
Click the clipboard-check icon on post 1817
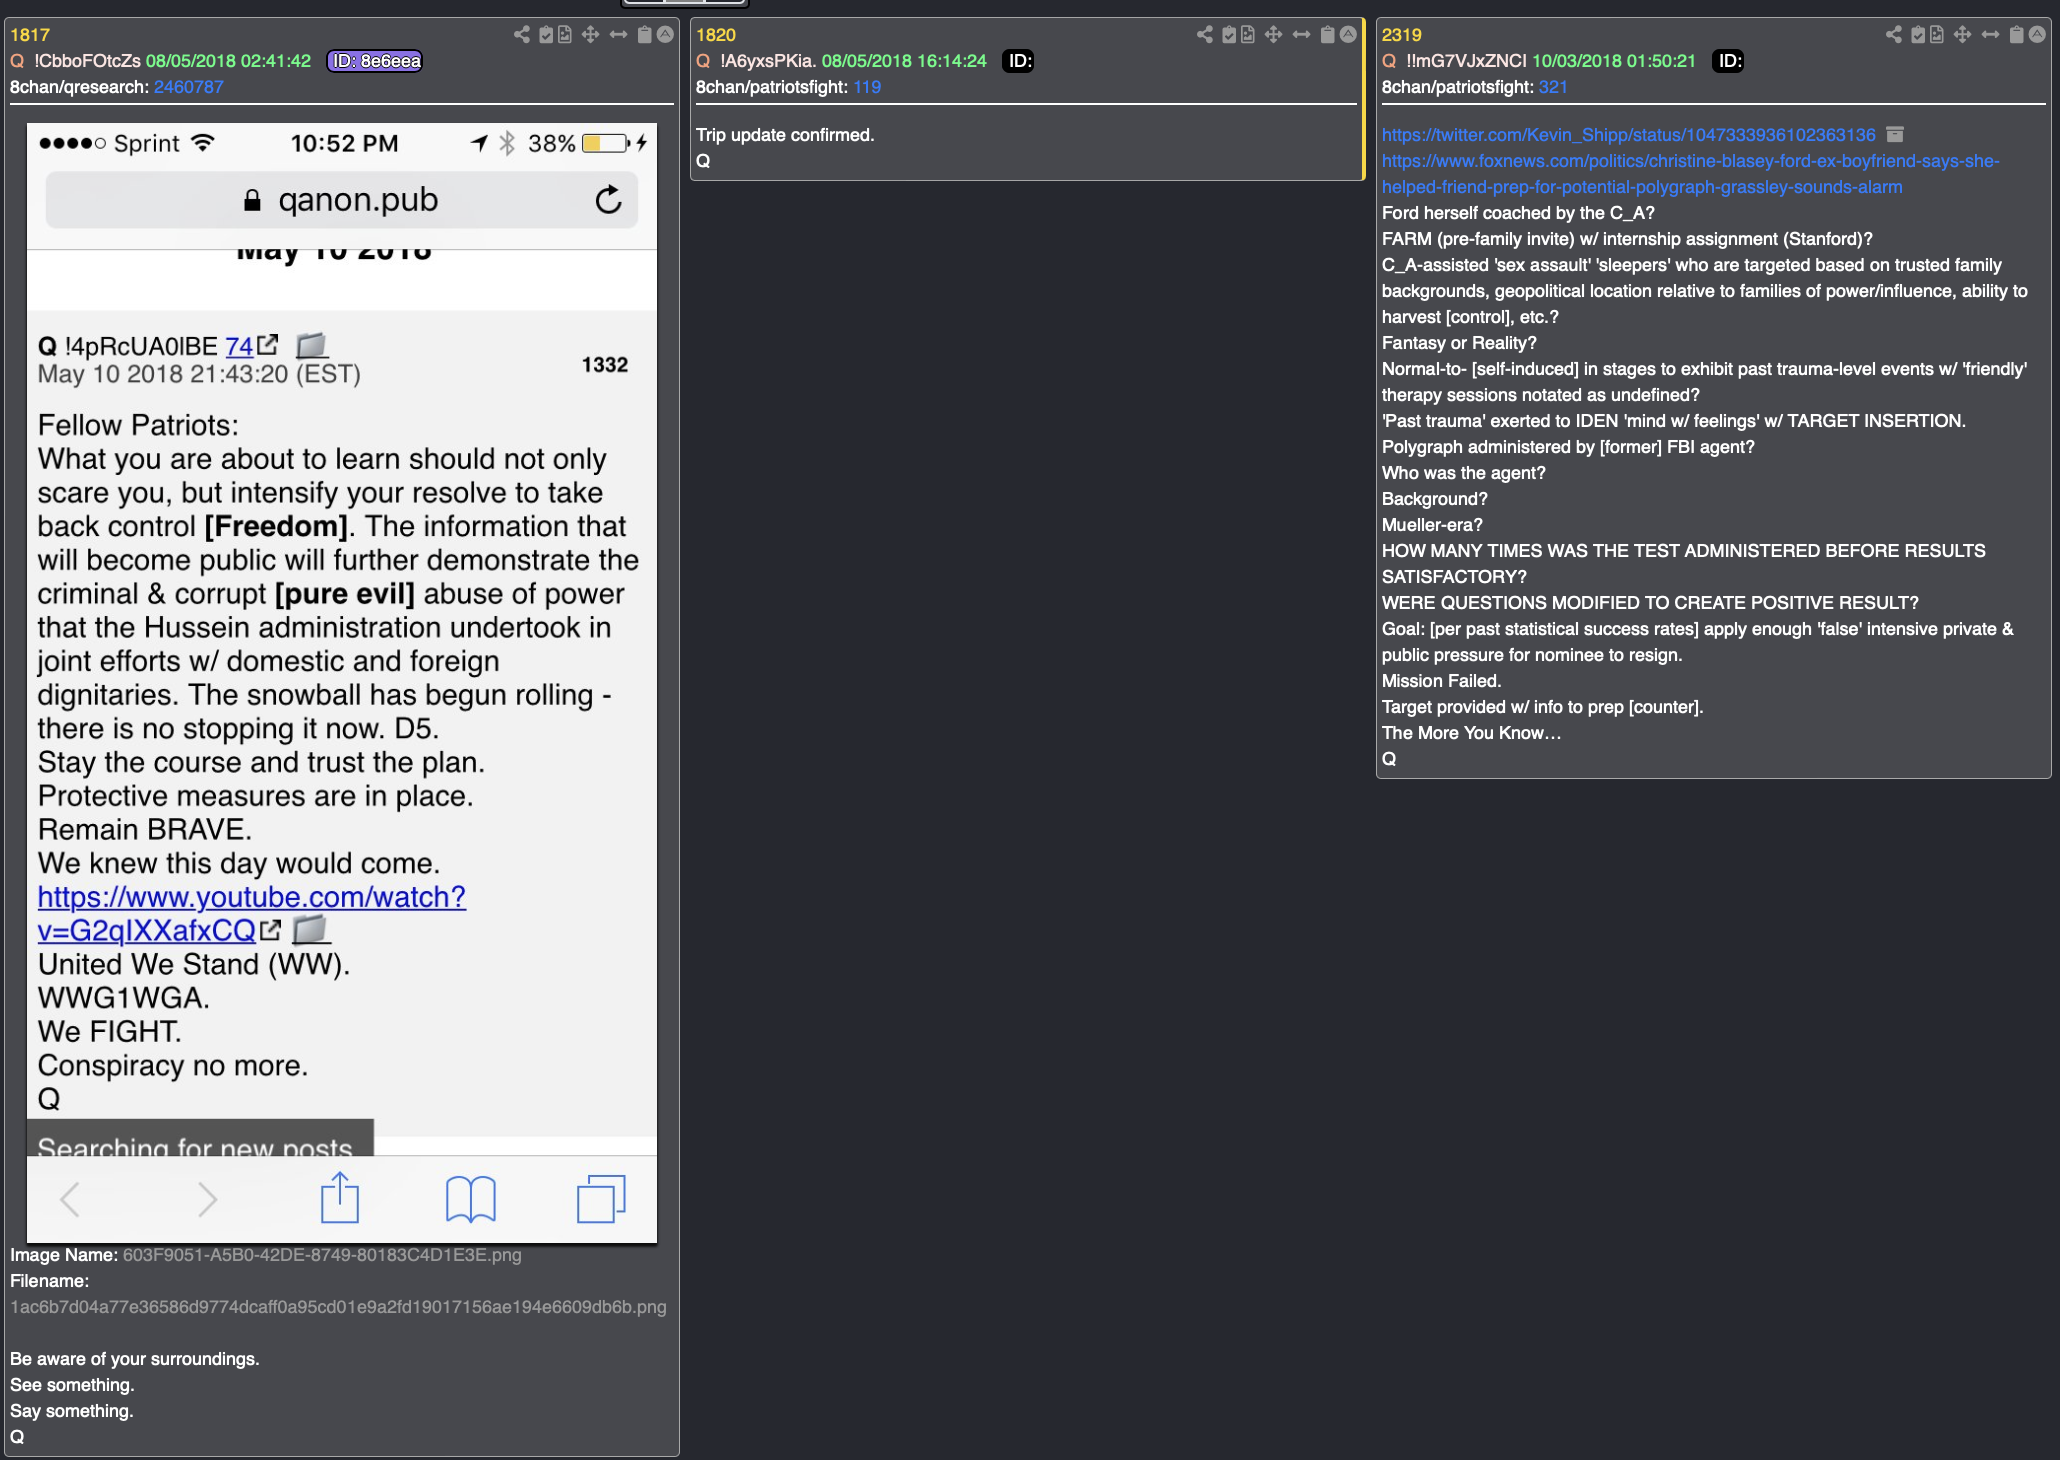[x=546, y=35]
